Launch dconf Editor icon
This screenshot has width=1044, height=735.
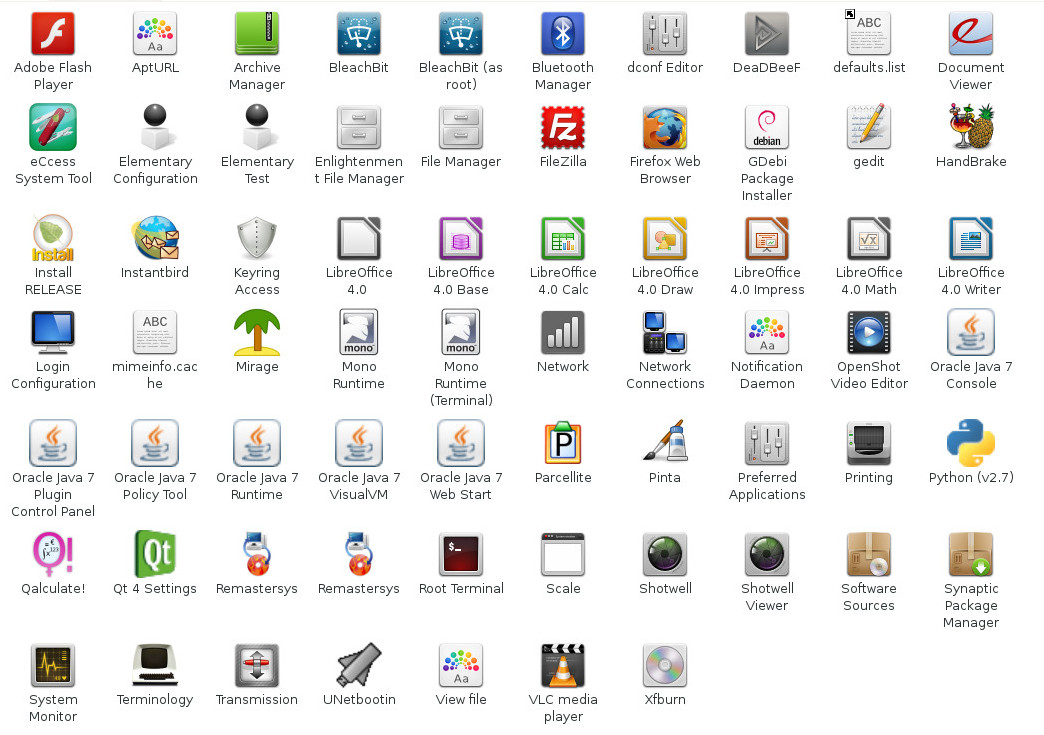click(664, 33)
